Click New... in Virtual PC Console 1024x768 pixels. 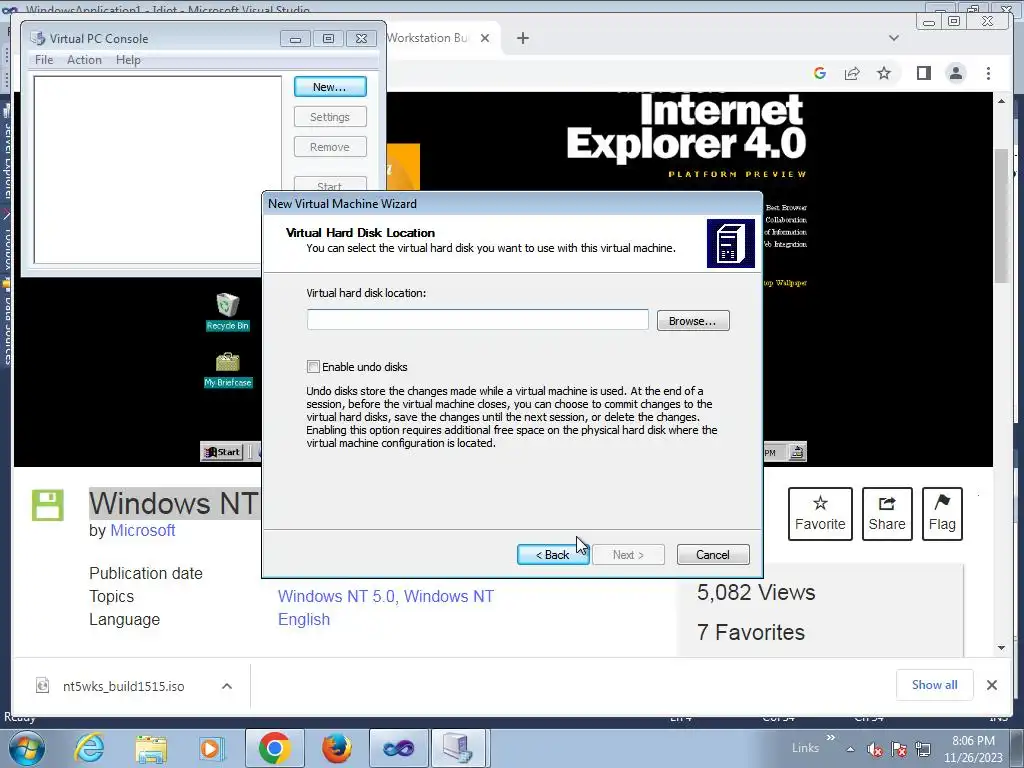[x=330, y=87]
